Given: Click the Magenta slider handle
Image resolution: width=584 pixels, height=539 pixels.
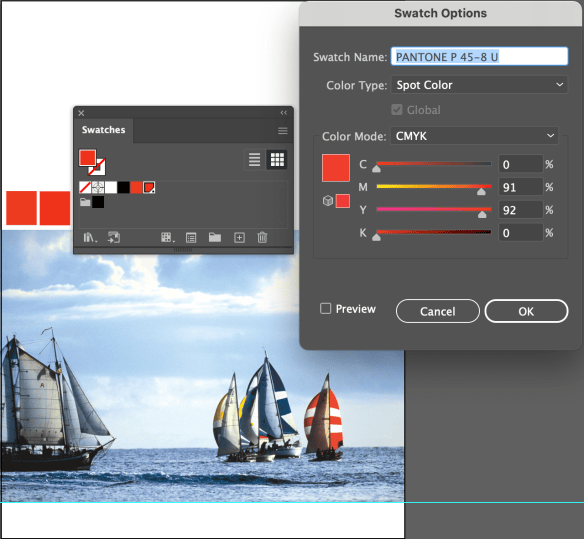Looking at the screenshot, I should point(481,192).
